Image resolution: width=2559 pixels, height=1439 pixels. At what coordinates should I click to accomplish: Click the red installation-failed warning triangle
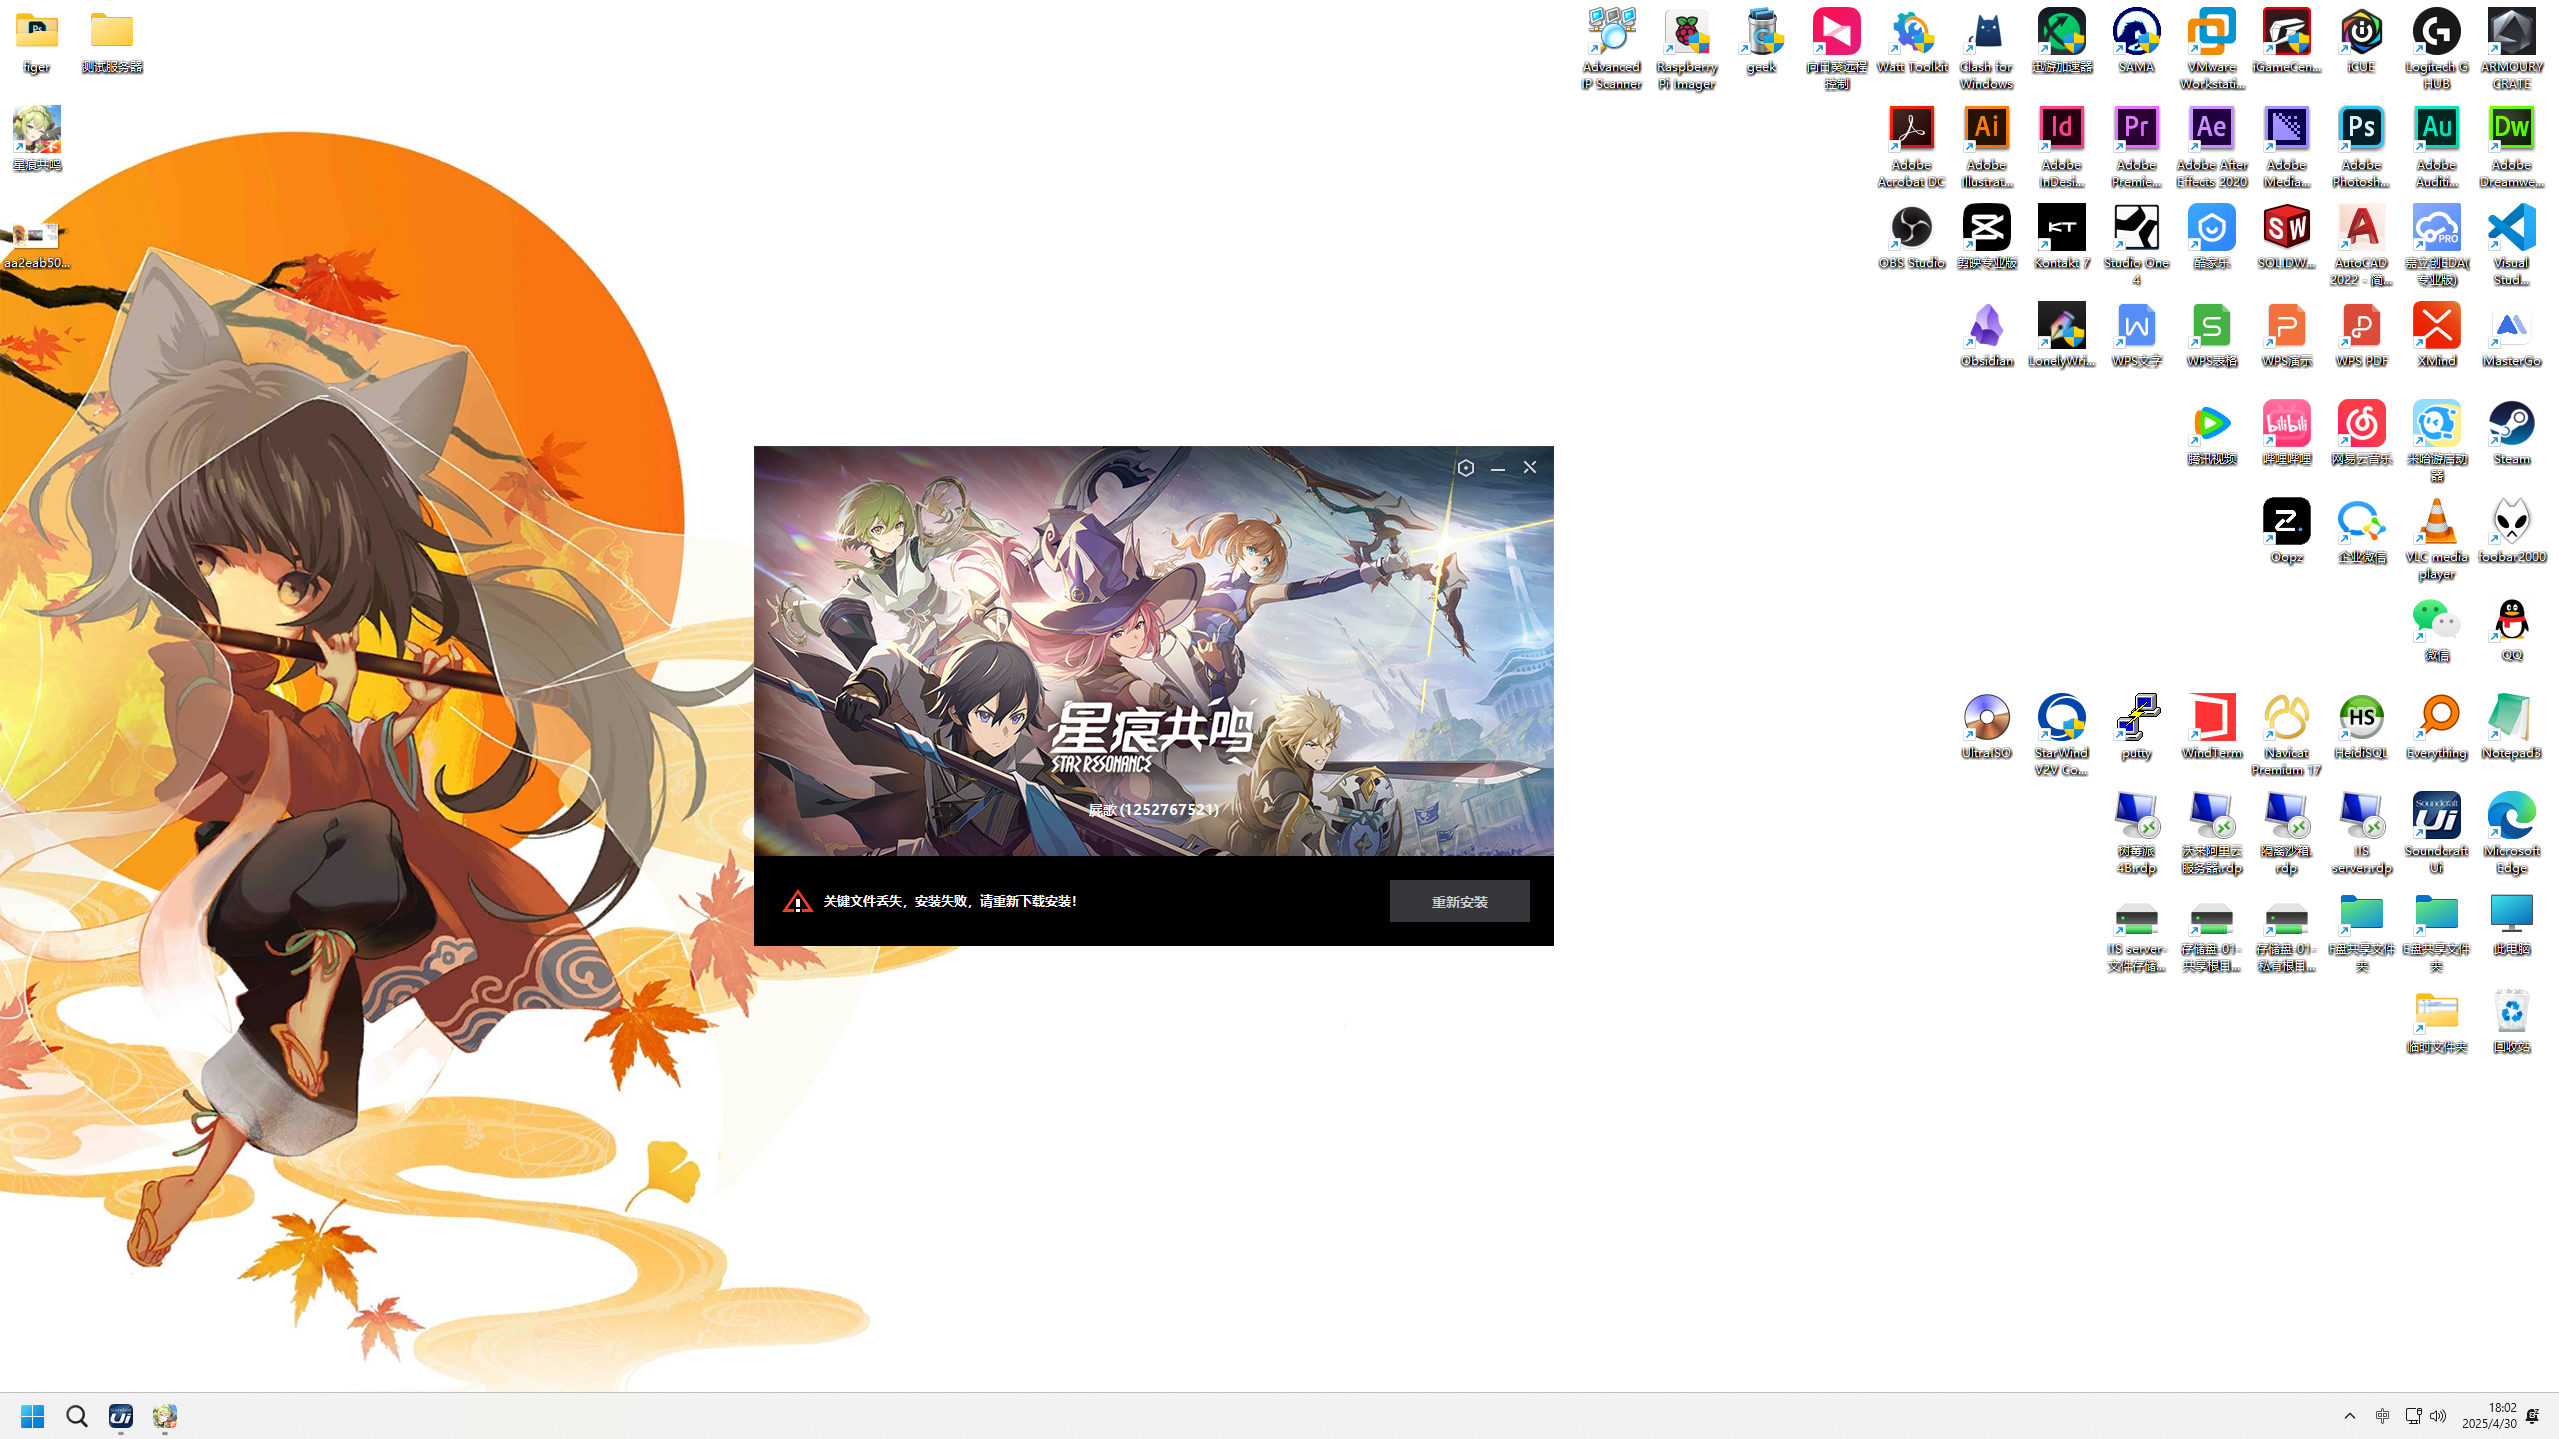click(797, 901)
